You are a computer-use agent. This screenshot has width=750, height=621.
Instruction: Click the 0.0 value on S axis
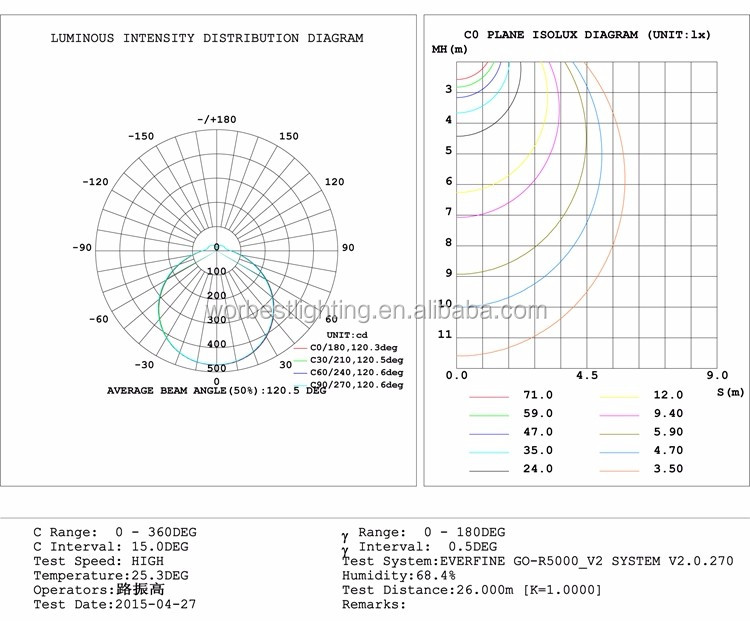[456, 375]
